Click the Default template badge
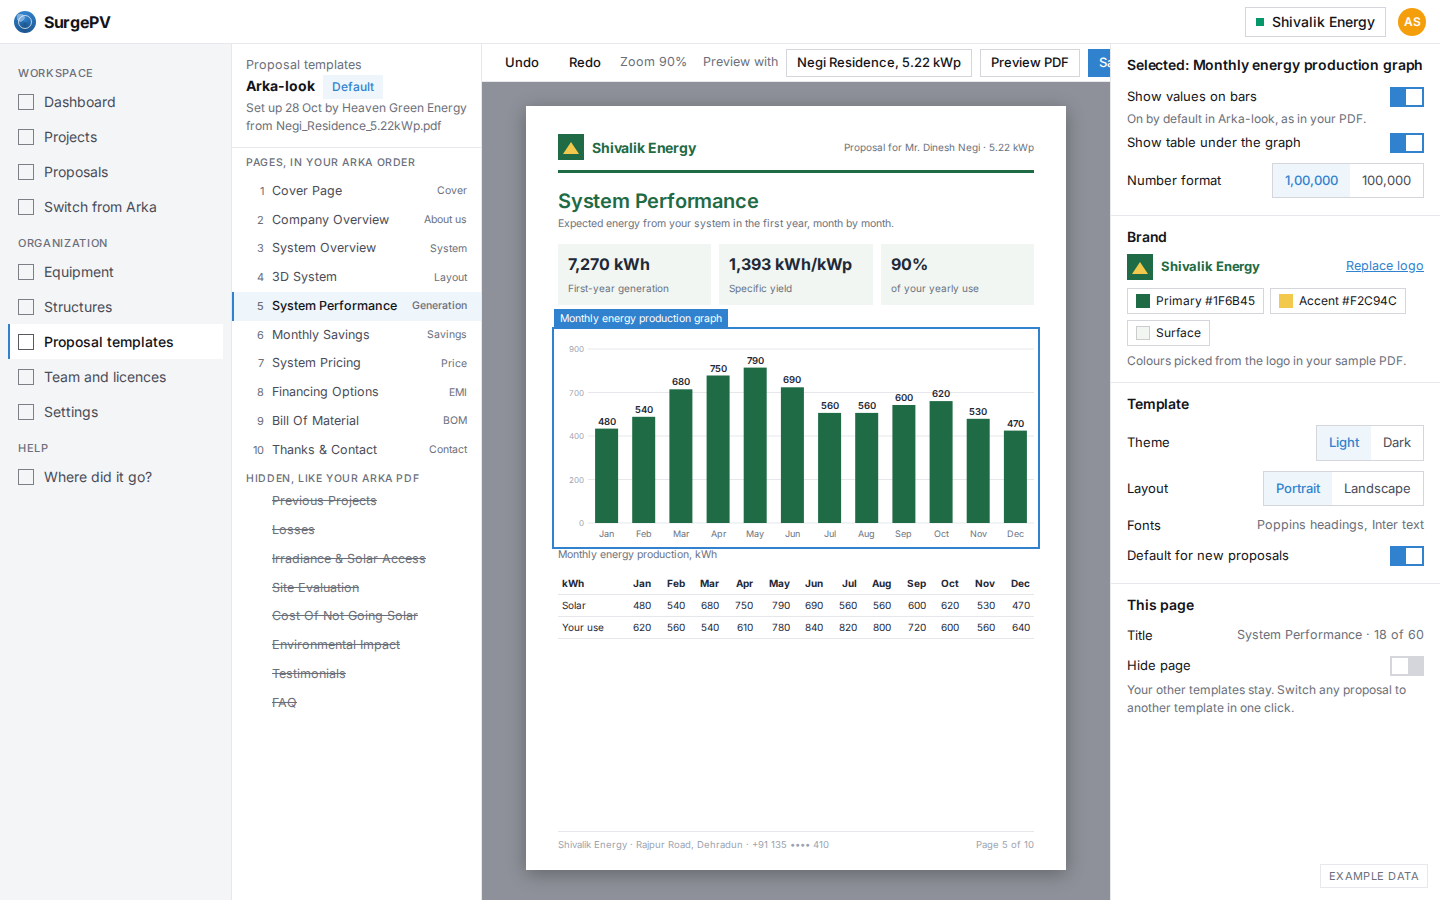Viewport: 1440px width, 900px height. coord(353,87)
